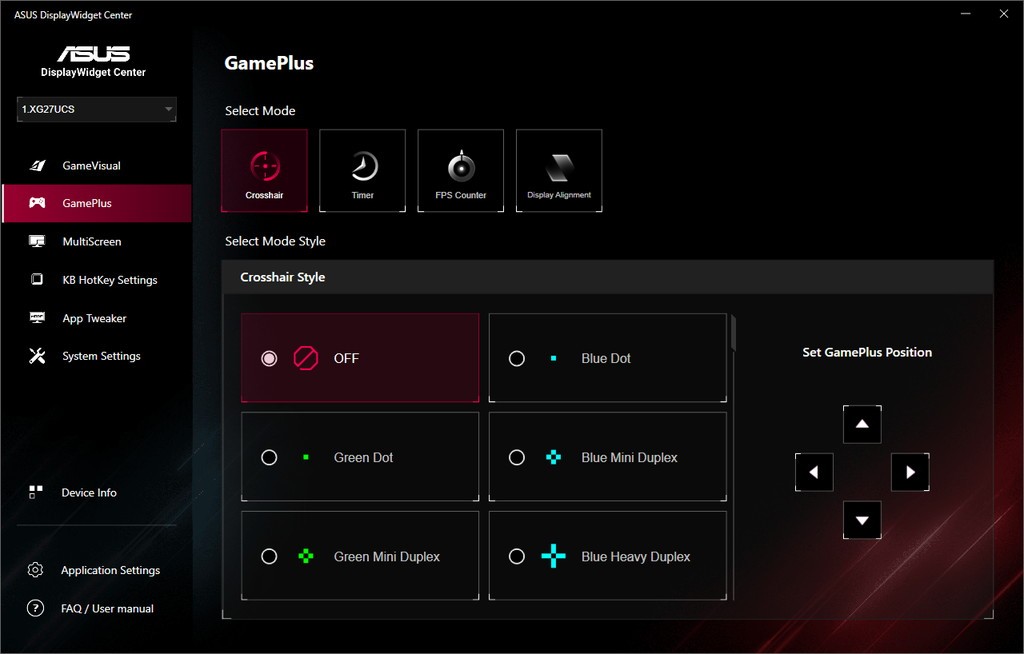This screenshot has height=654, width=1024.
Task: Click the Green Mini Duplex label
Action: pyautogui.click(x=387, y=557)
